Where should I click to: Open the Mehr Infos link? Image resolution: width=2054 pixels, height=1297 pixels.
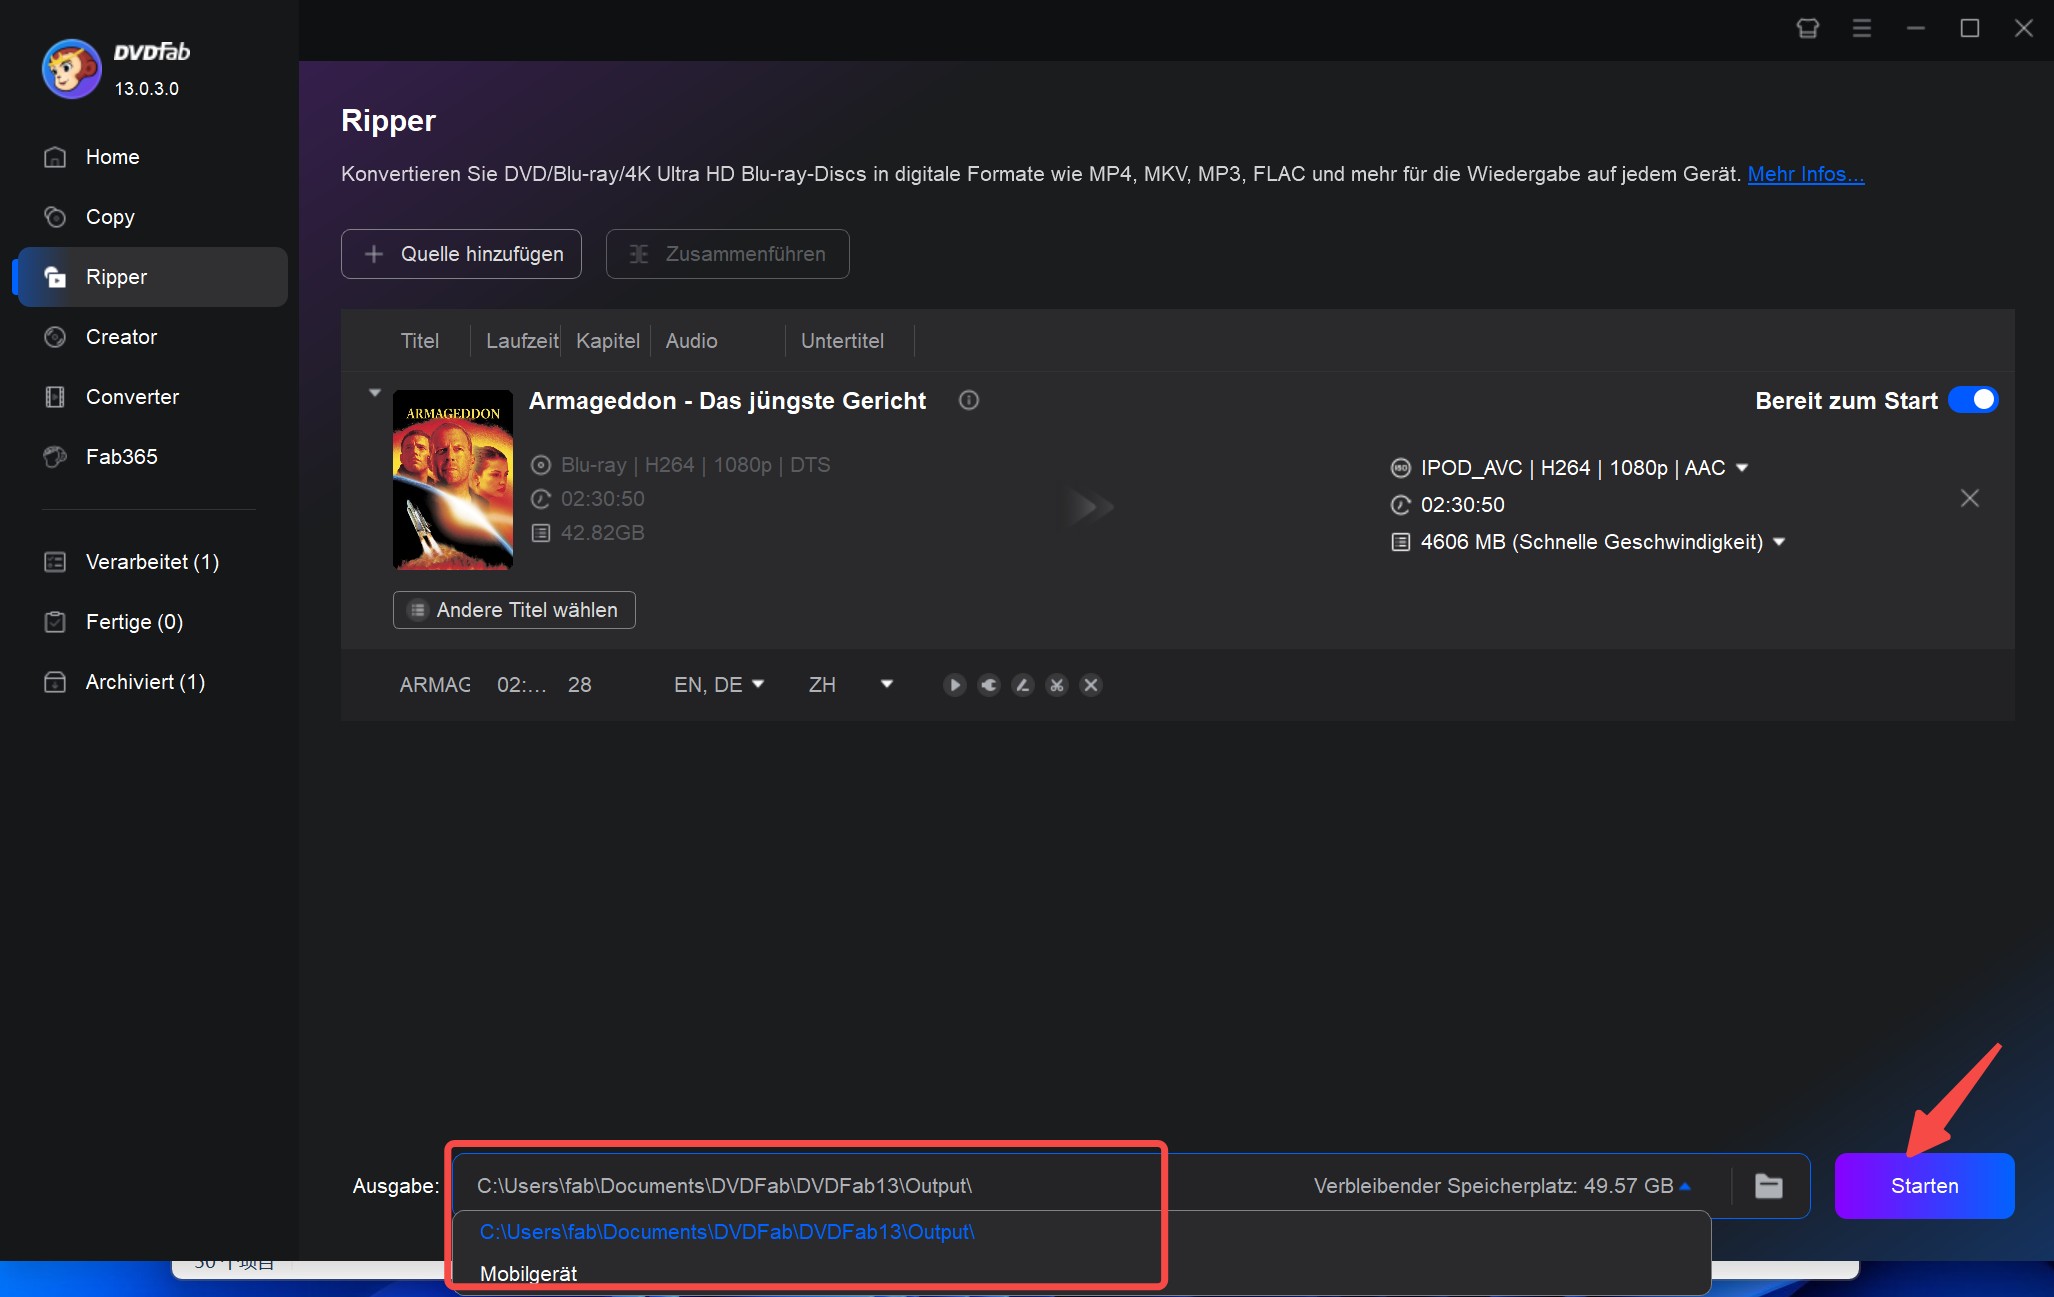pos(1805,174)
